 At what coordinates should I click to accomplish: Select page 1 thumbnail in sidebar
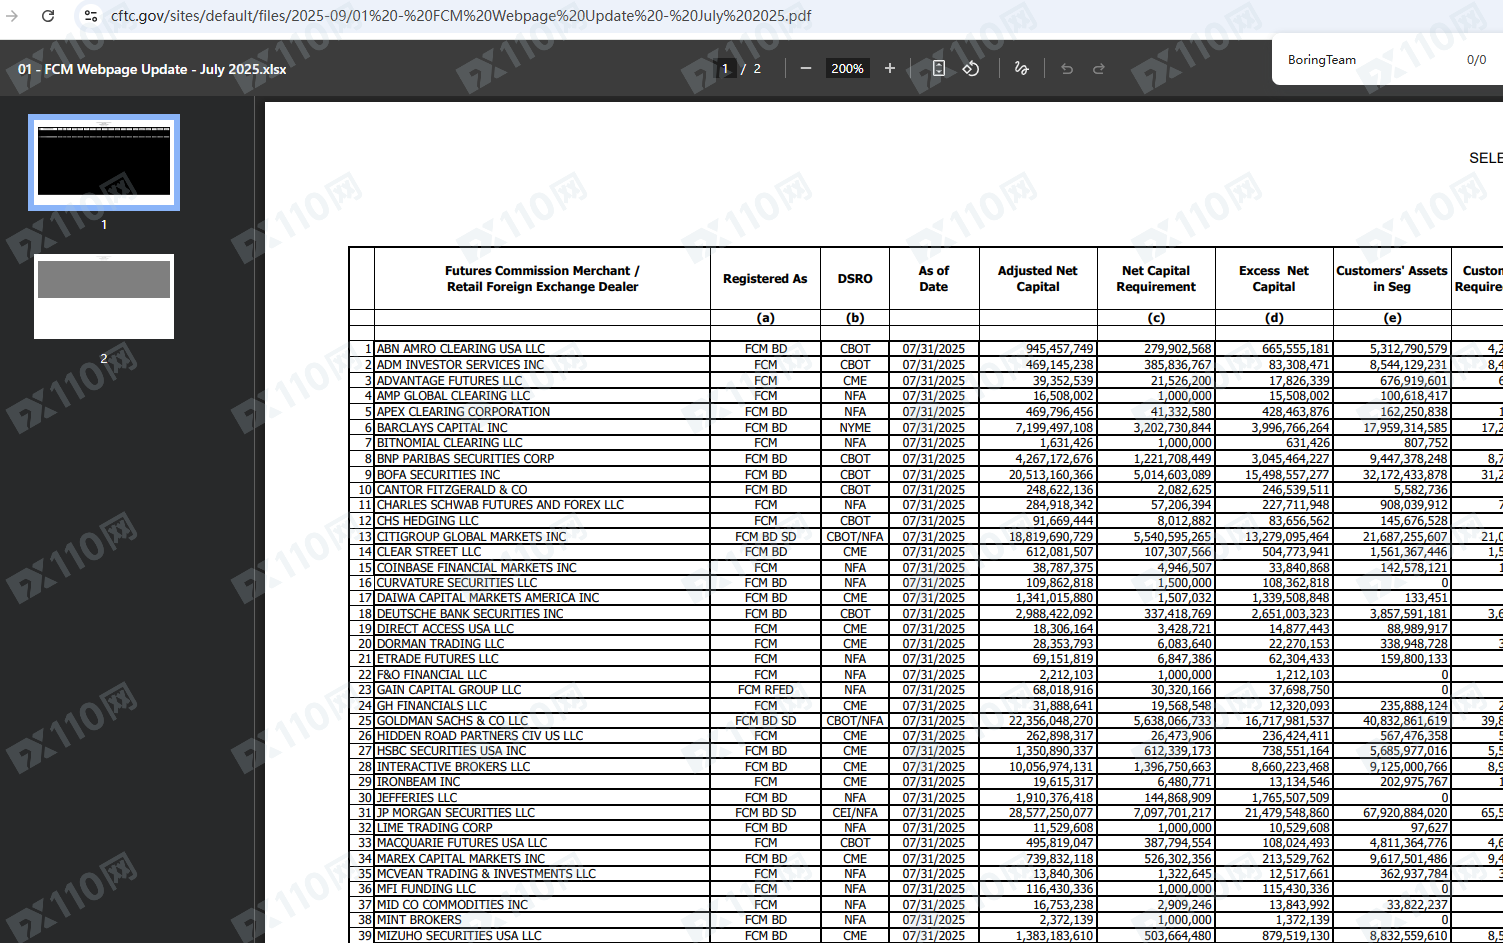coord(104,162)
